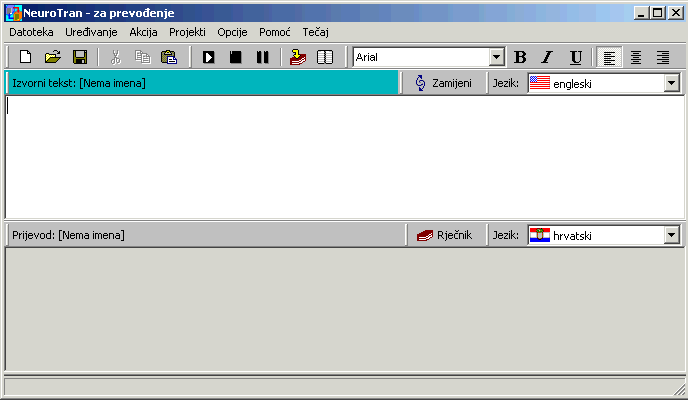Center align the text

[x=636, y=57]
